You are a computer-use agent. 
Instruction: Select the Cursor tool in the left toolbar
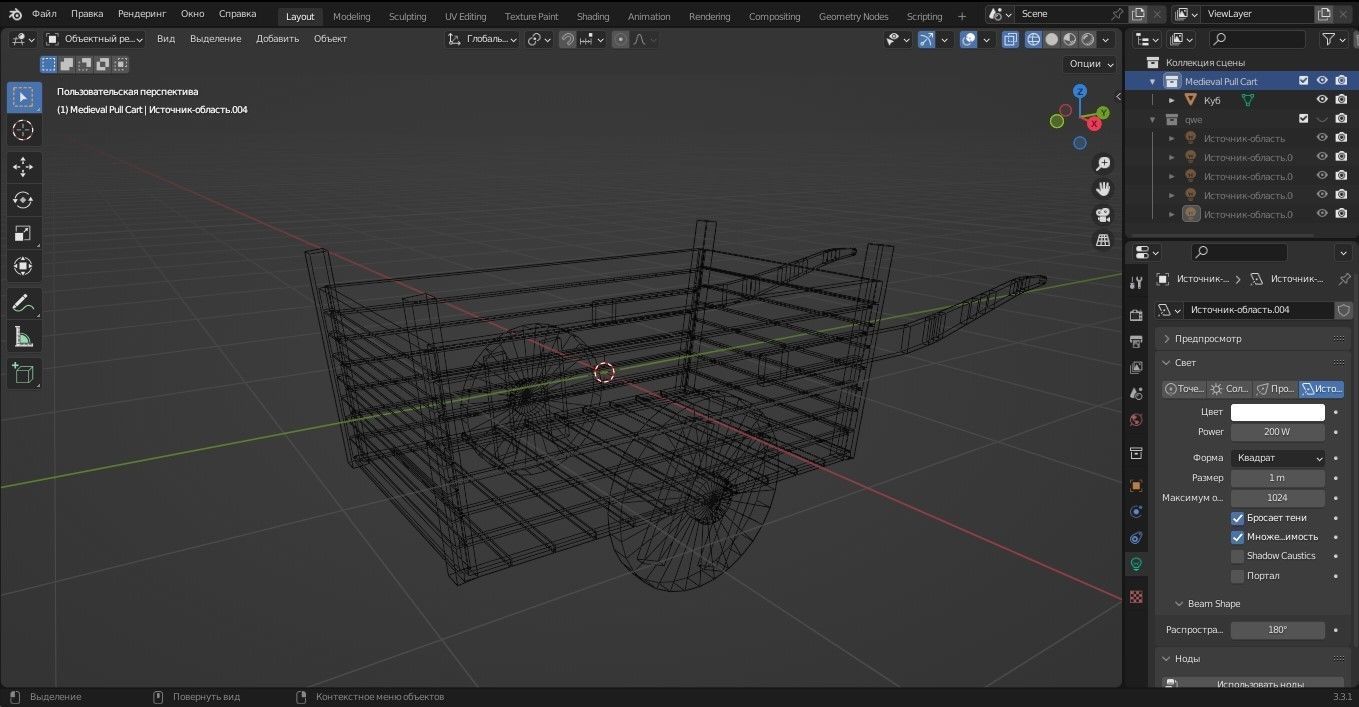[23, 130]
